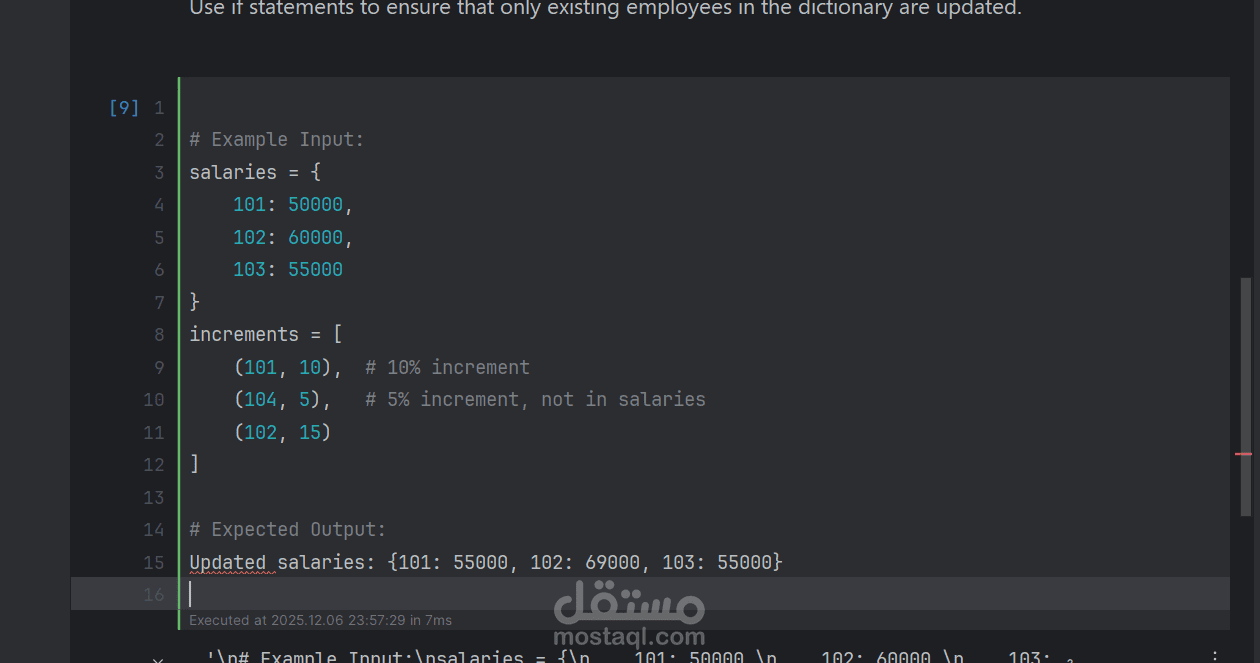This screenshot has height=663, width=1260.
Task: Click the vertical scrollbar thumb of the notebook
Action: tap(1245, 397)
